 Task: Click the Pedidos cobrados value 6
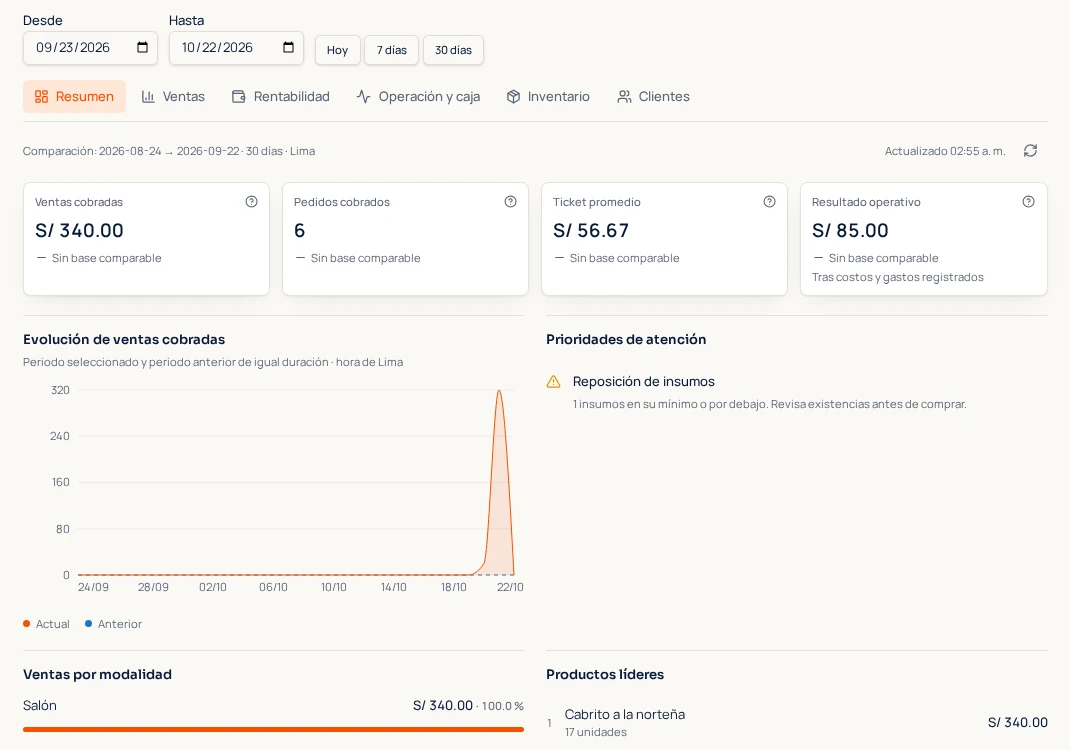pos(300,231)
